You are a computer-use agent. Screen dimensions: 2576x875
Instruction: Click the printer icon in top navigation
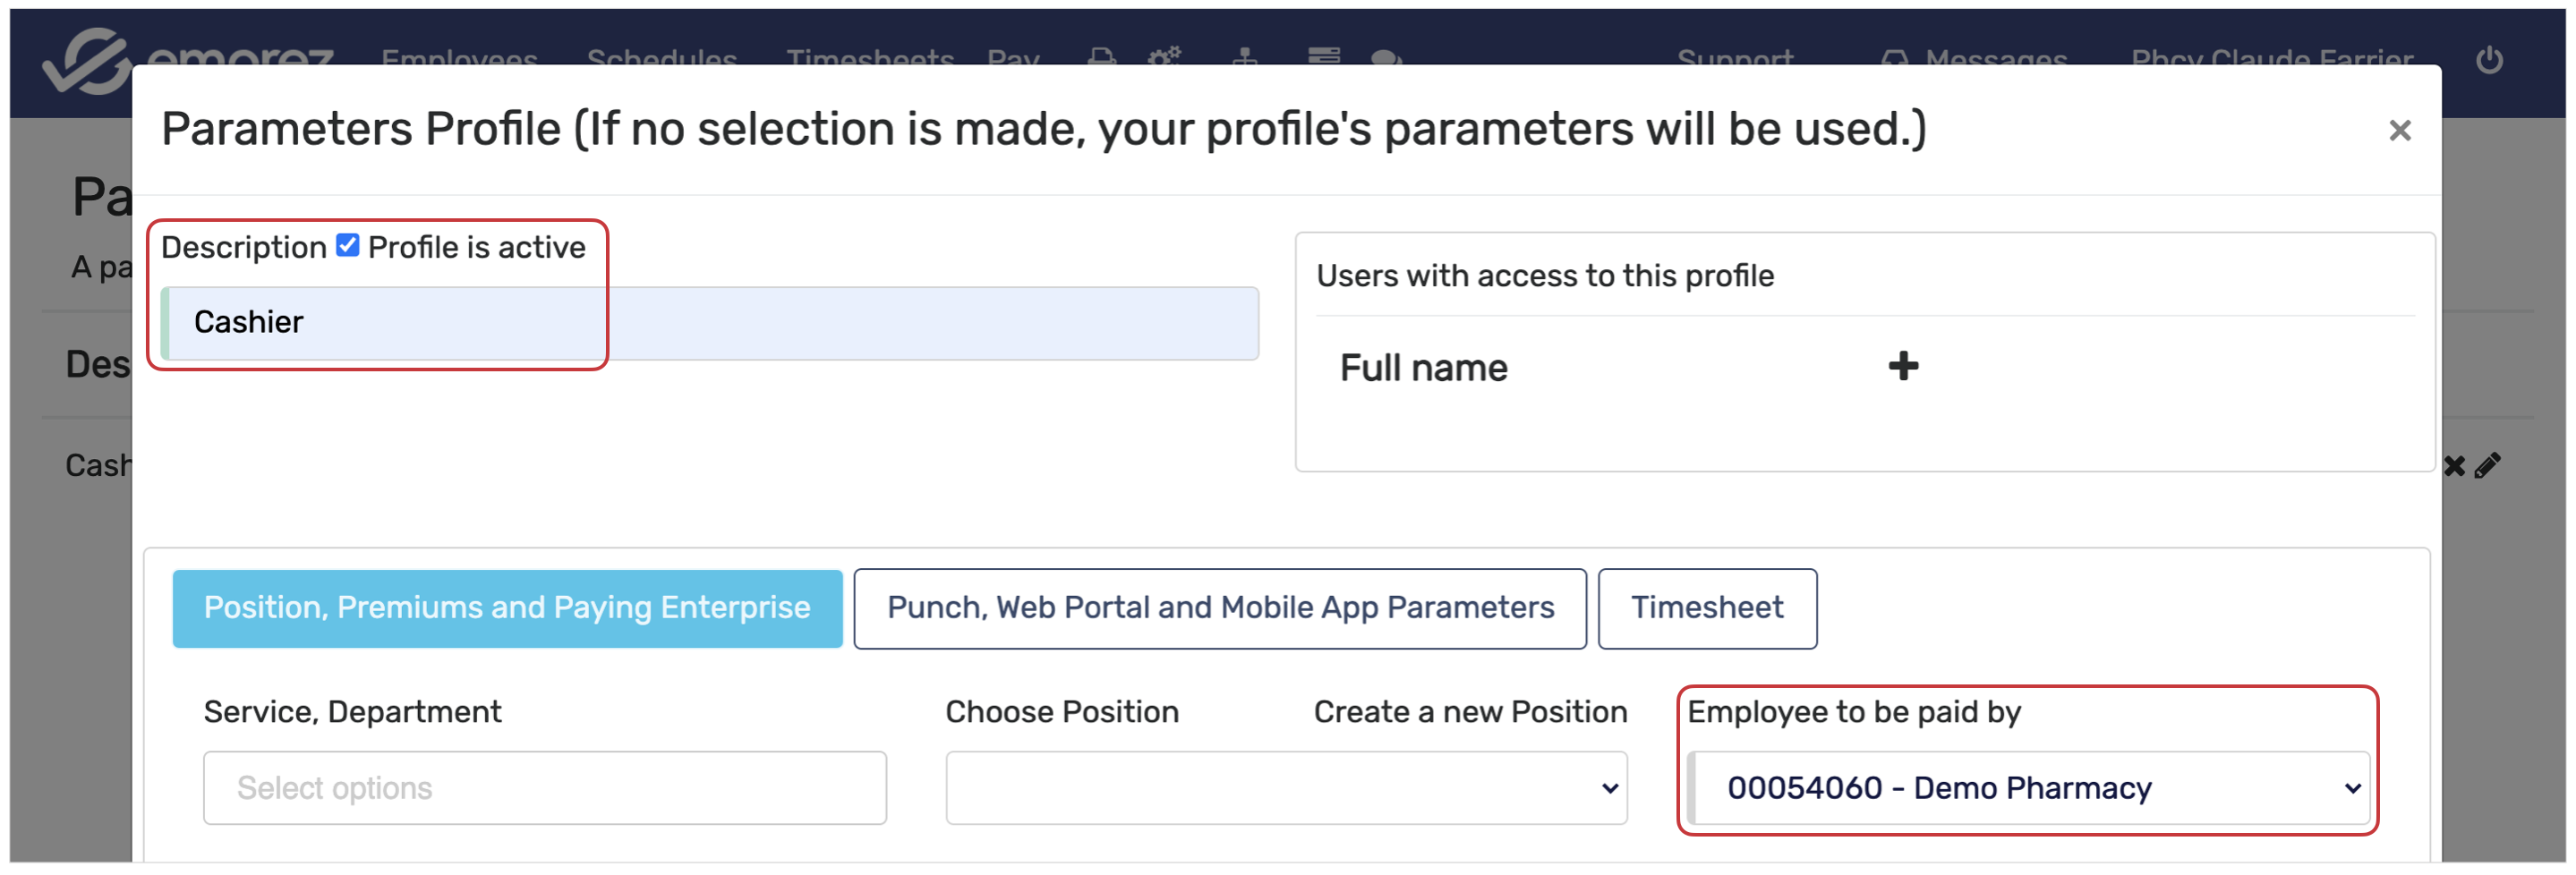[x=1101, y=56]
